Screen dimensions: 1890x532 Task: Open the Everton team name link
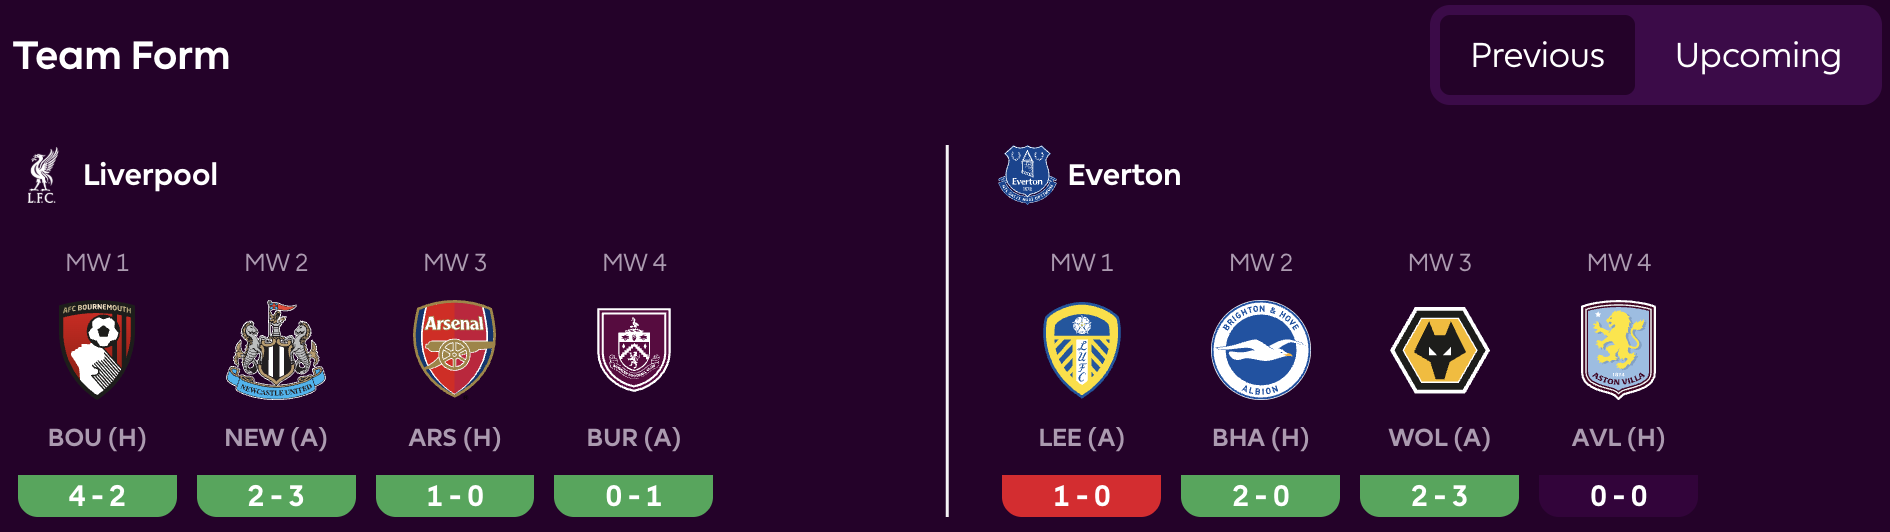[x=1124, y=175]
